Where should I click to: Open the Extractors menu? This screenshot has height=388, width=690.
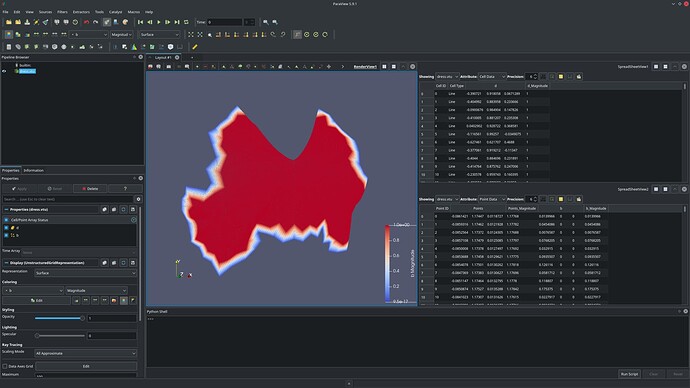(x=81, y=12)
